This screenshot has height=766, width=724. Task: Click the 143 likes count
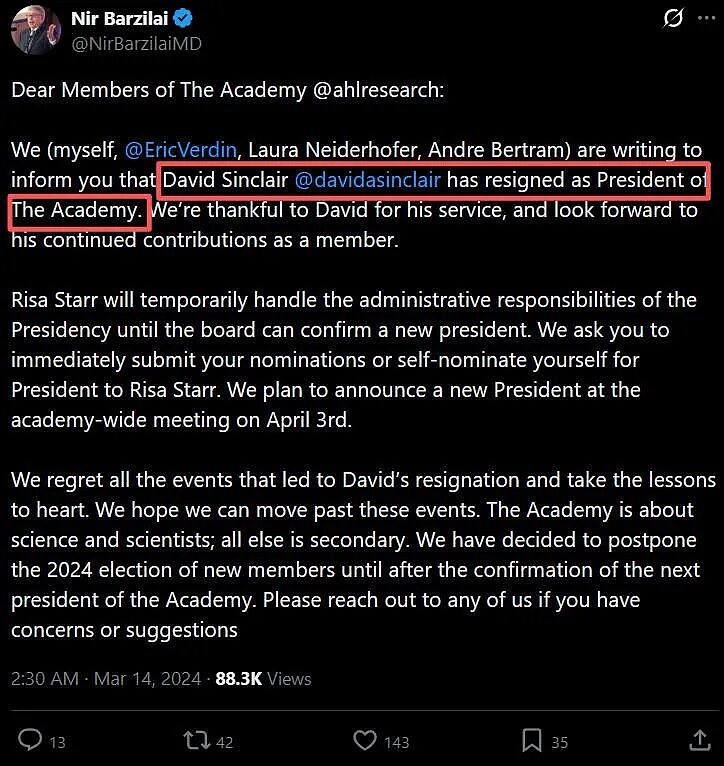click(396, 743)
